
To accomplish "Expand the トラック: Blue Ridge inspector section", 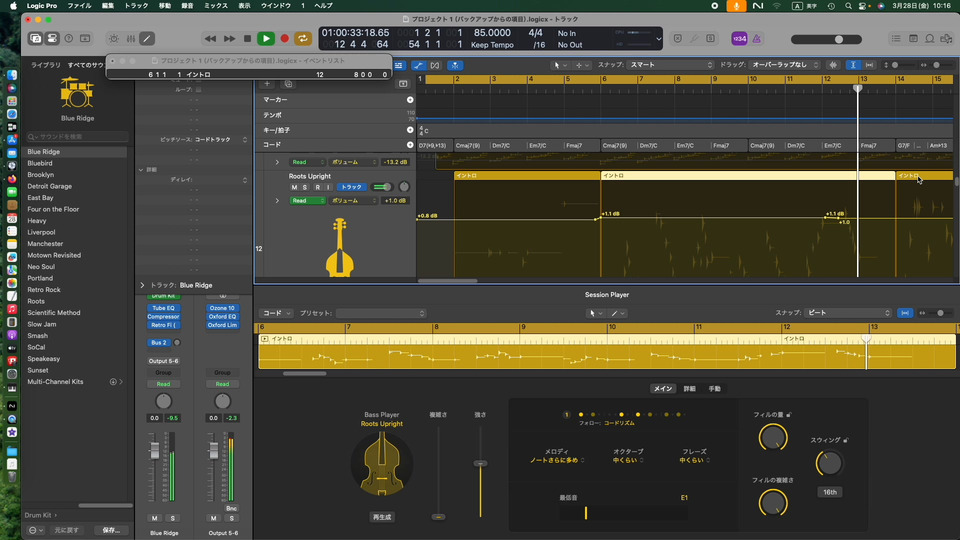I will (143, 285).
